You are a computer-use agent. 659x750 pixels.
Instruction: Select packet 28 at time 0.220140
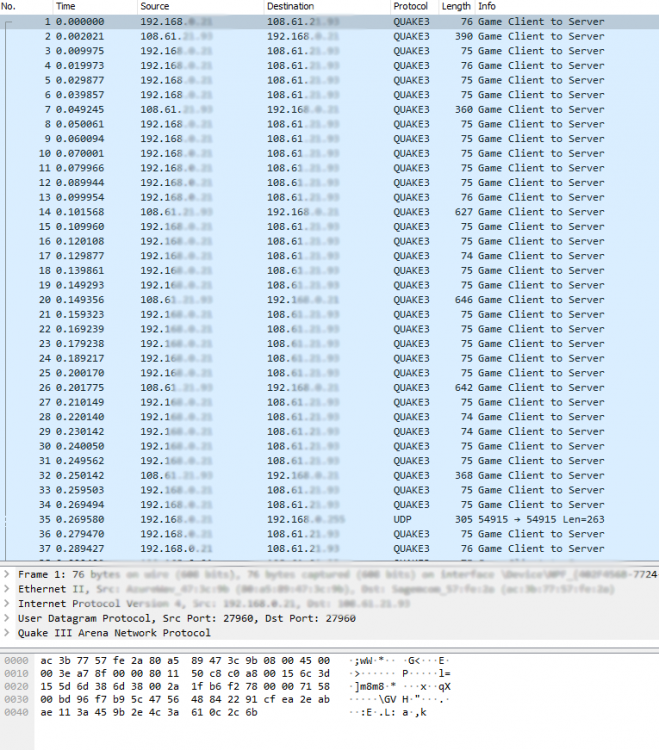coord(330,417)
